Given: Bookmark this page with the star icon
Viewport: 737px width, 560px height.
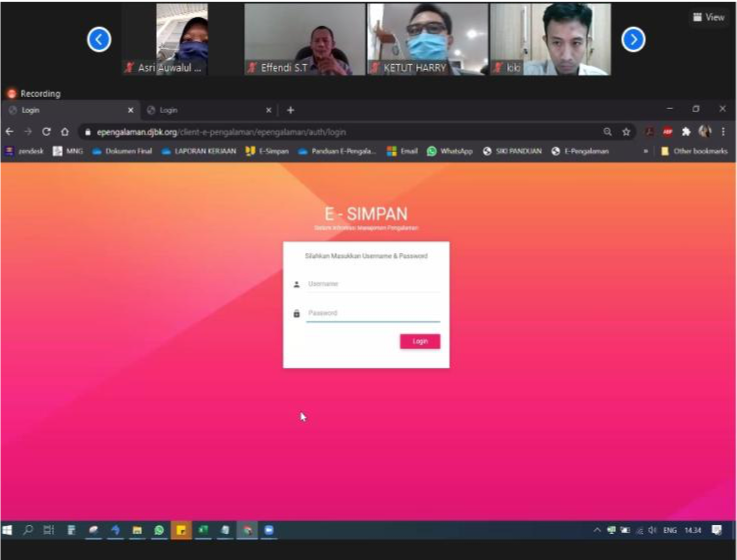Looking at the screenshot, I should point(626,131).
